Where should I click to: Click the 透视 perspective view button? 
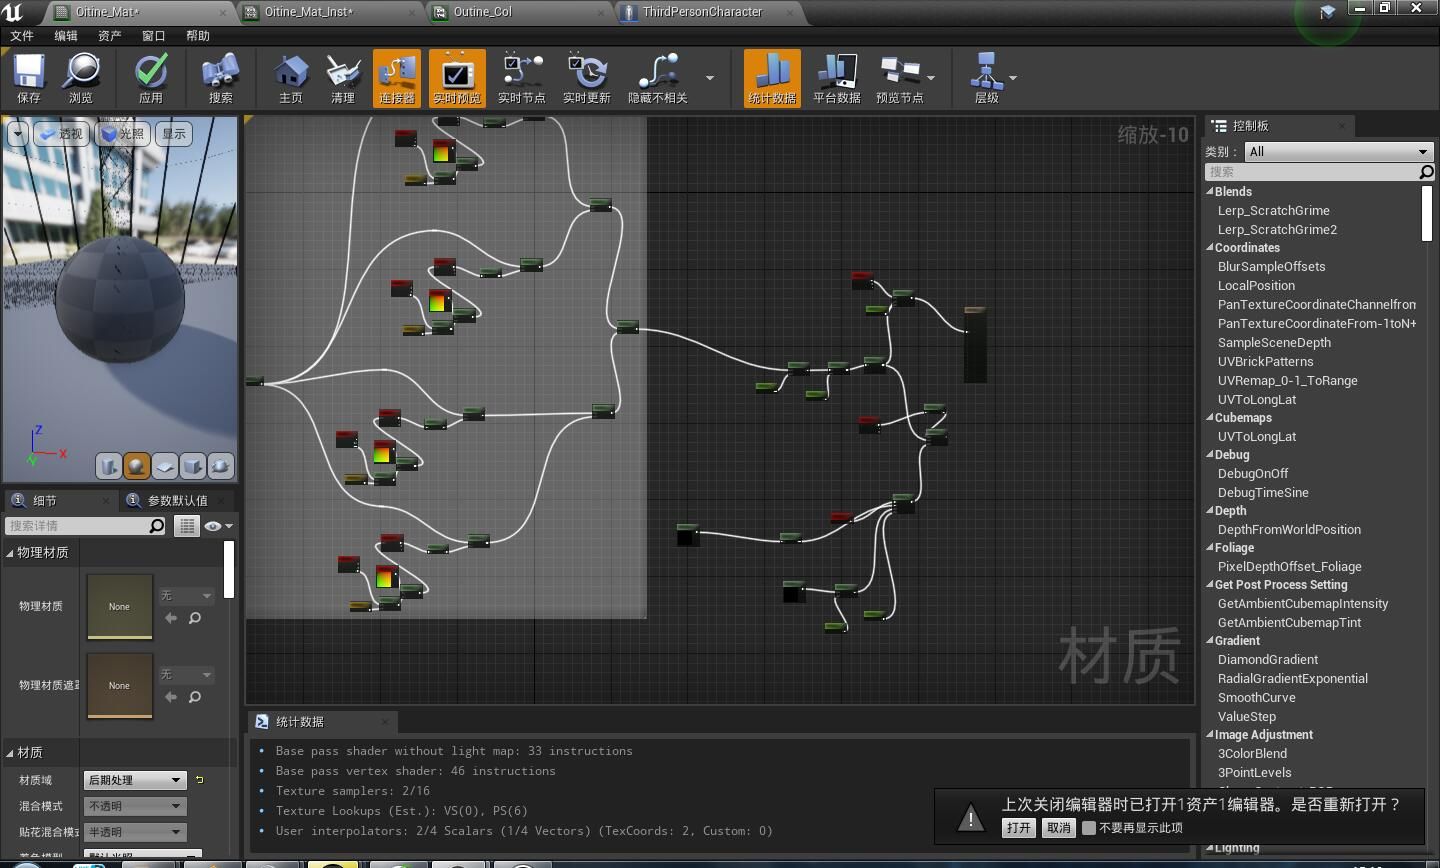(61, 133)
